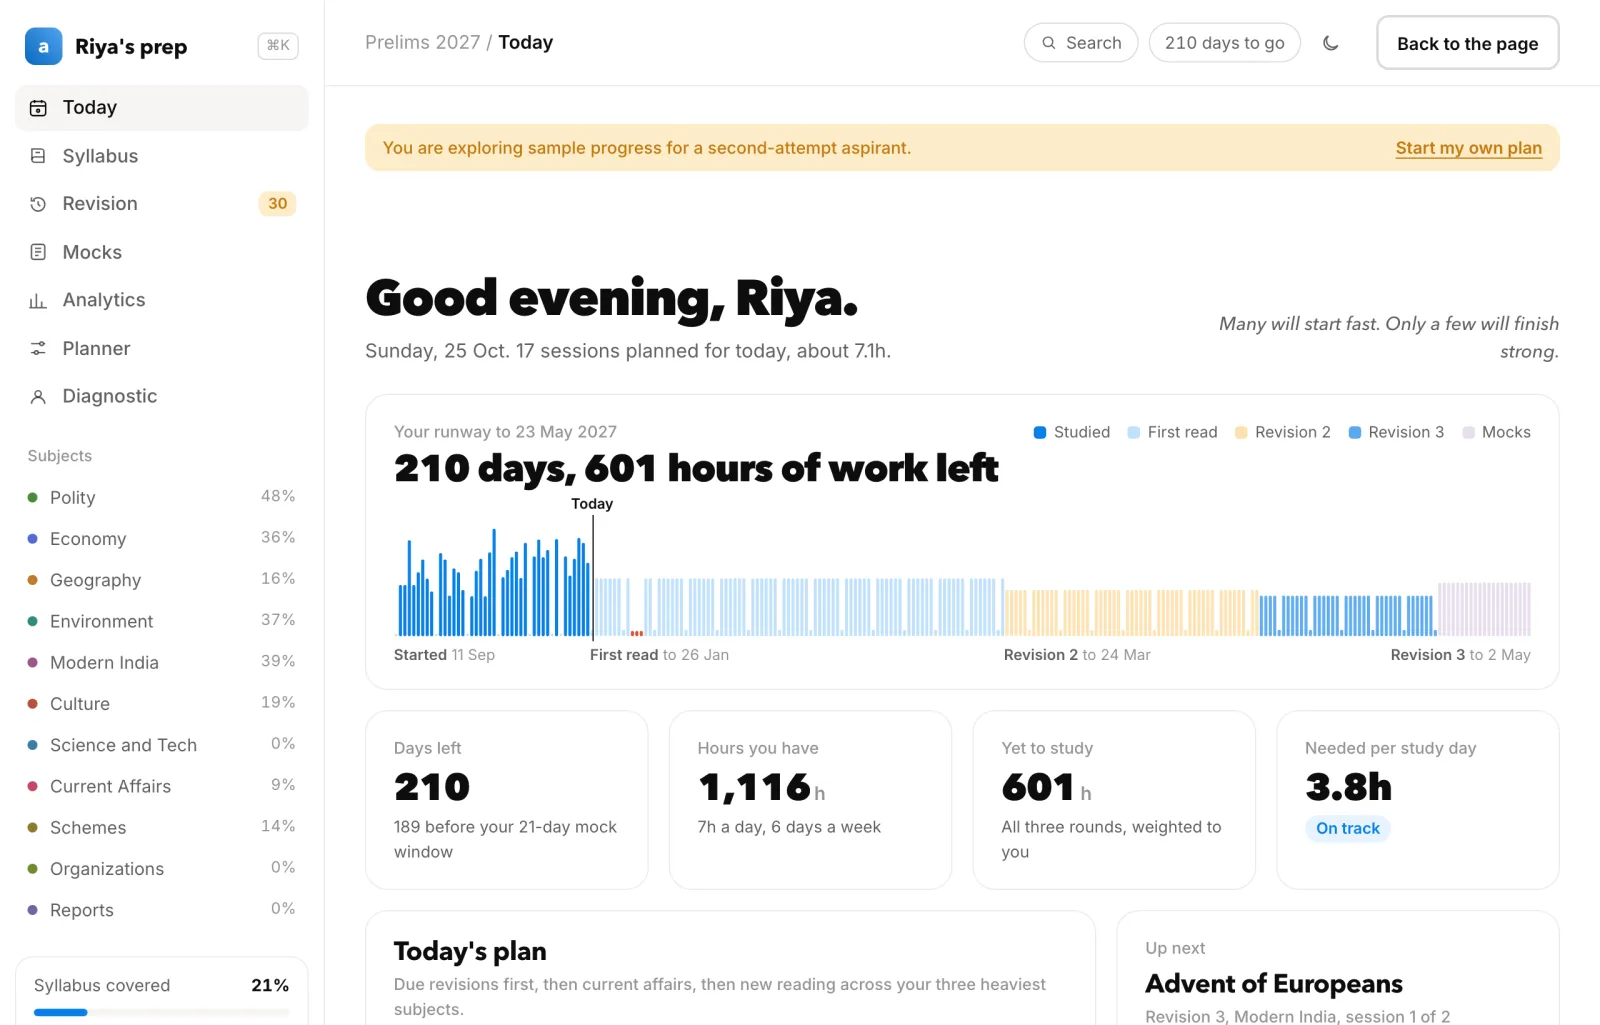Click the Advent of Europeans up-next title
1600x1025 pixels.
tap(1273, 984)
